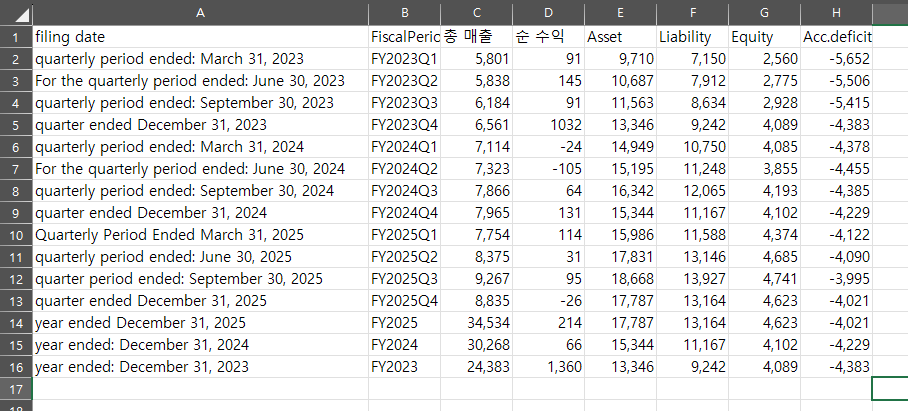
Task: Select the 순 수익 header cell
Action: pyautogui.click(x=548, y=37)
